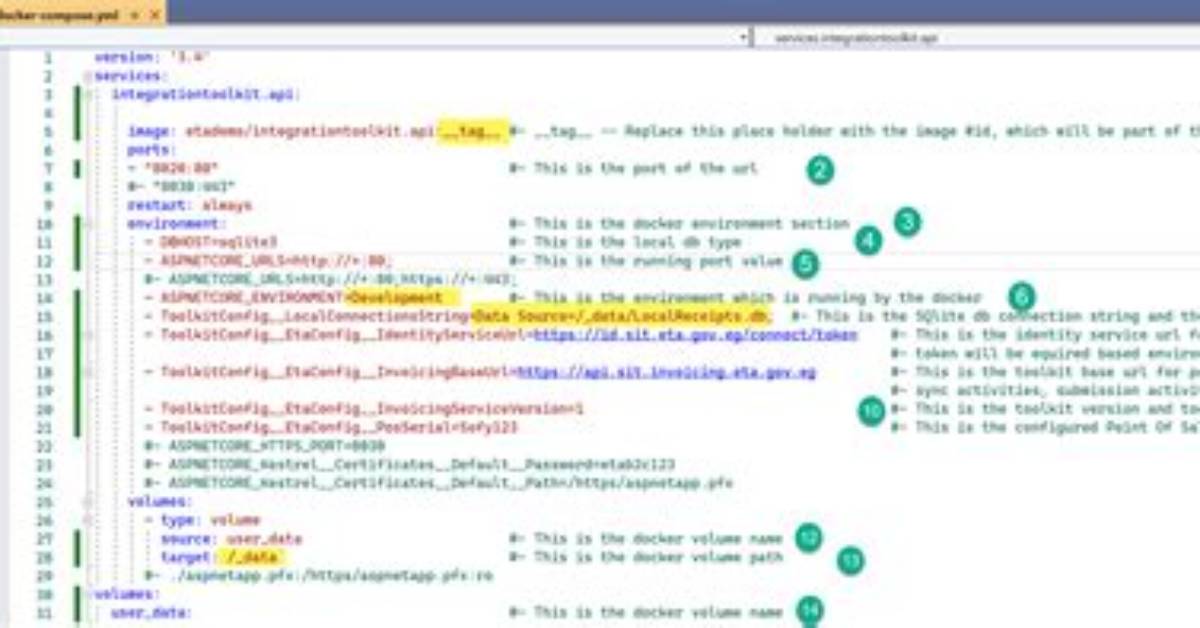Click the comment "This is the docker volume path"
The height and width of the screenshot is (628, 1200).
point(646,557)
